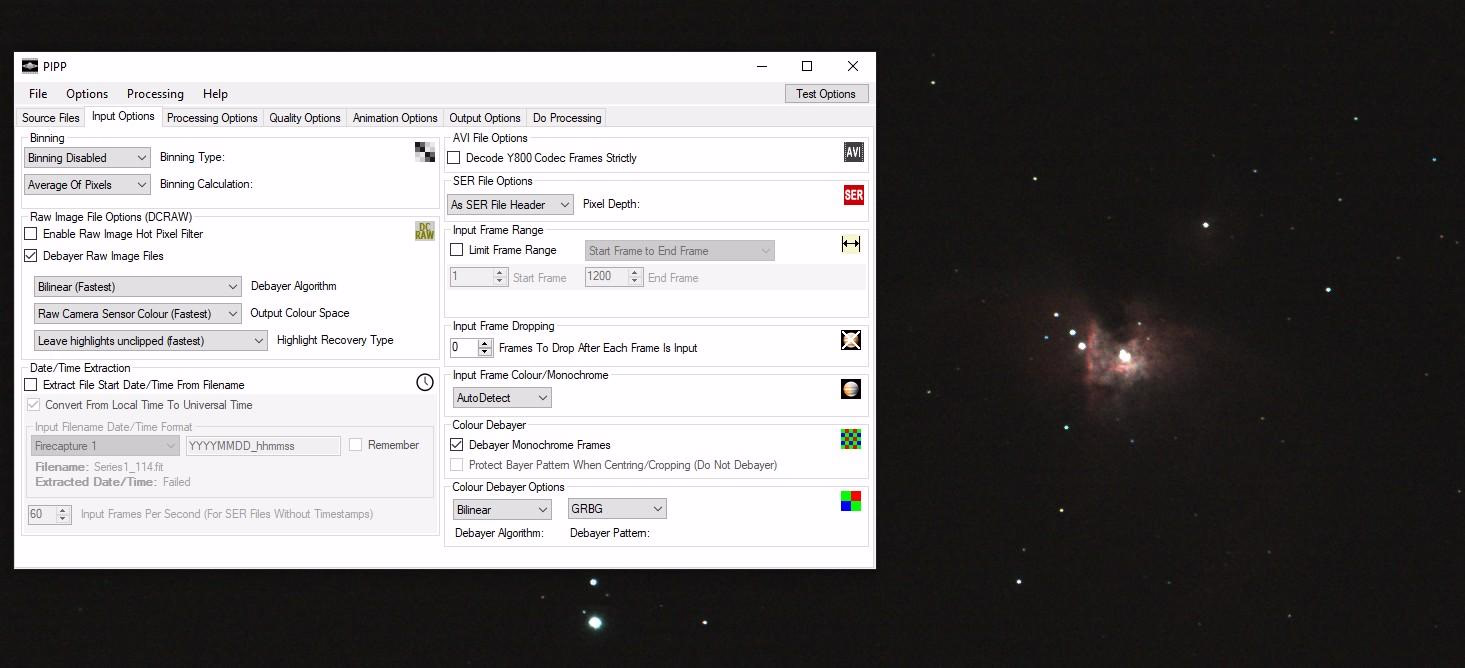Click the Bayer pattern Colour Debayer icon
Image resolution: width=1465 pixels, height=668 pixels.
click(851, 439)
